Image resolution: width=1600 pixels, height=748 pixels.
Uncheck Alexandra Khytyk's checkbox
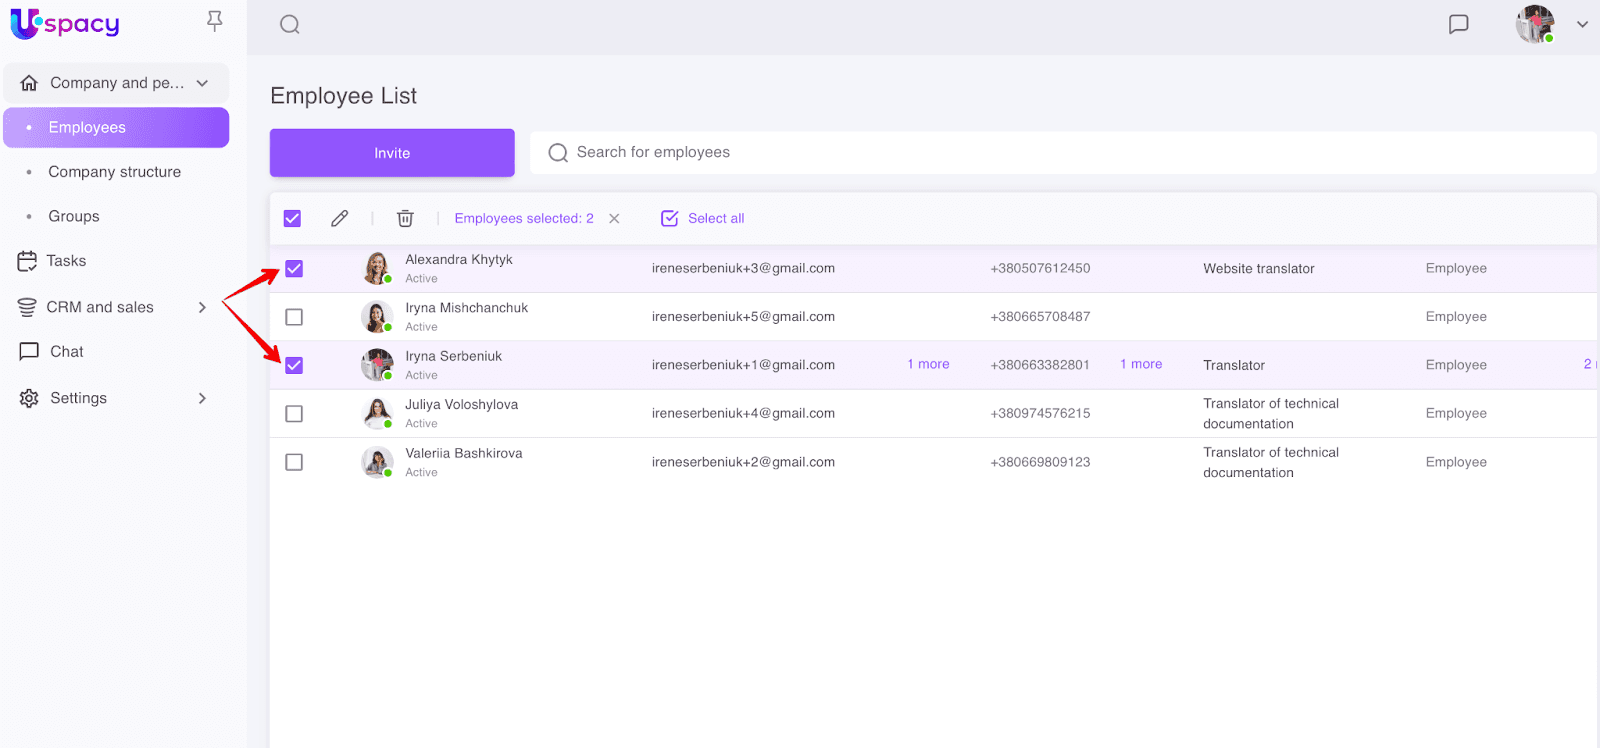pyautogui.click(x=294, y=268)
